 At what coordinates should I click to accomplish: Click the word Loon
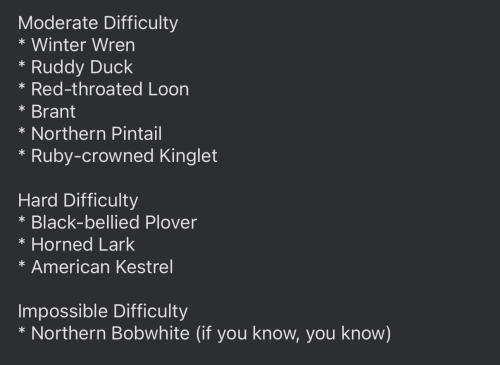pos(168,89)
